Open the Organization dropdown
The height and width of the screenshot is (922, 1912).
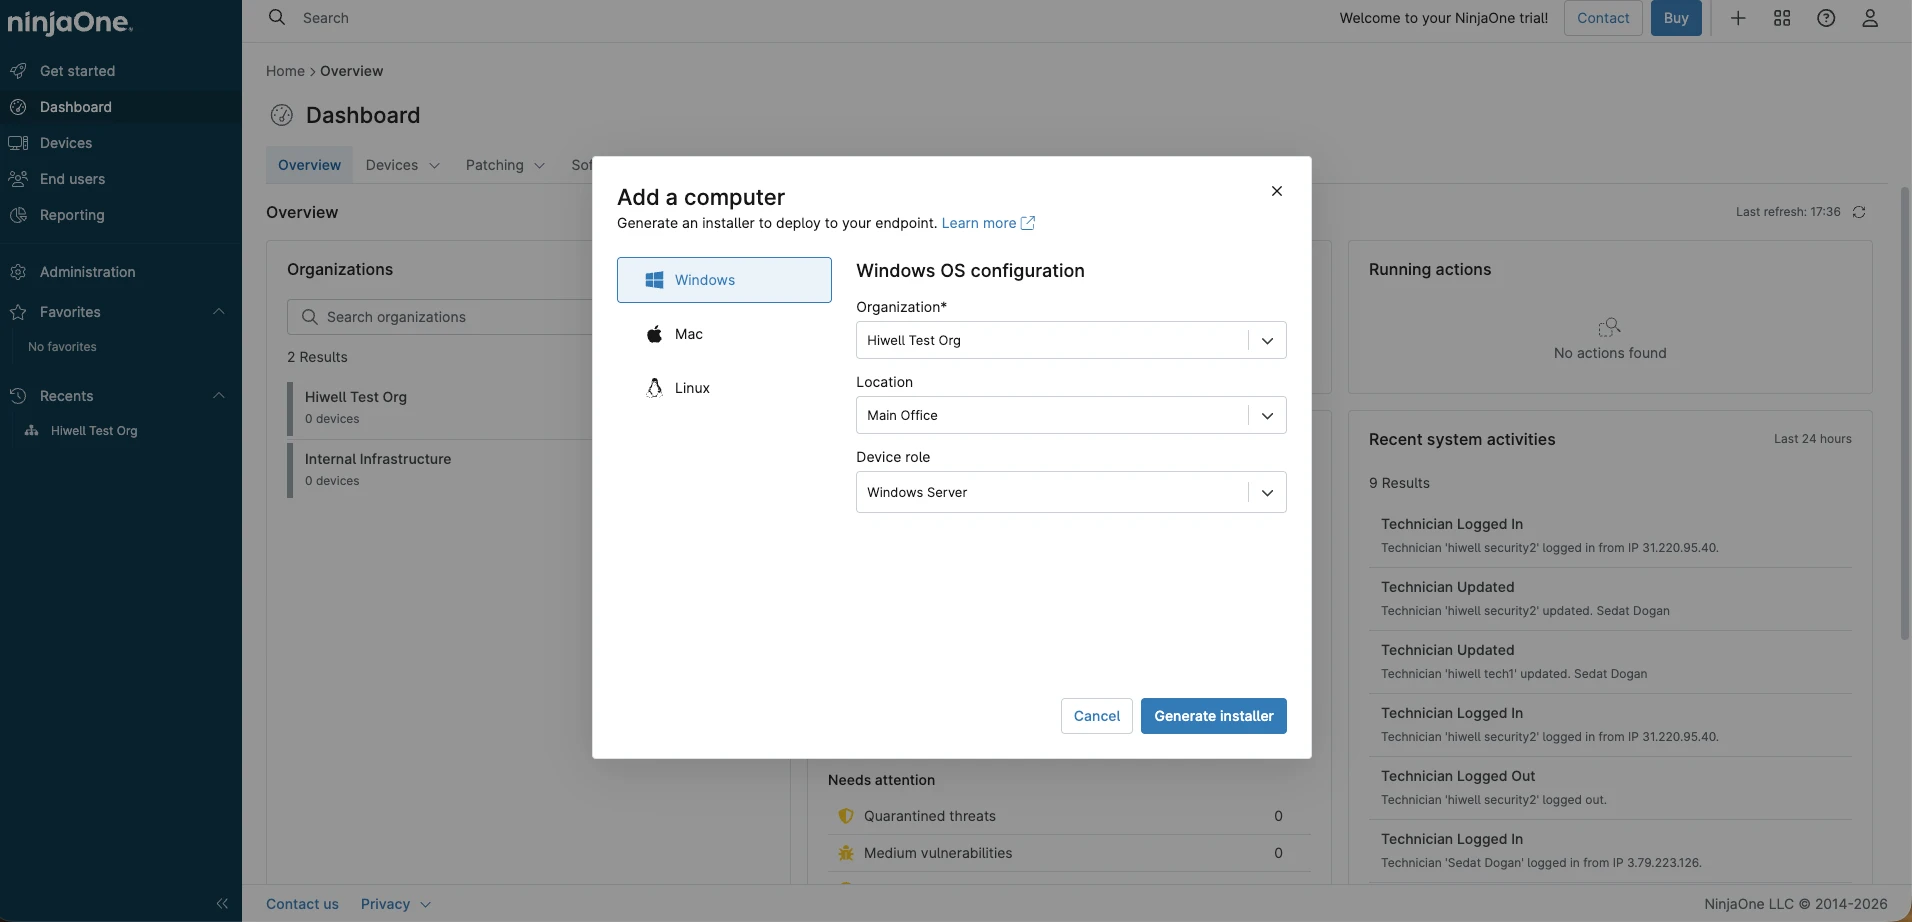click(x=1071, y=340)
